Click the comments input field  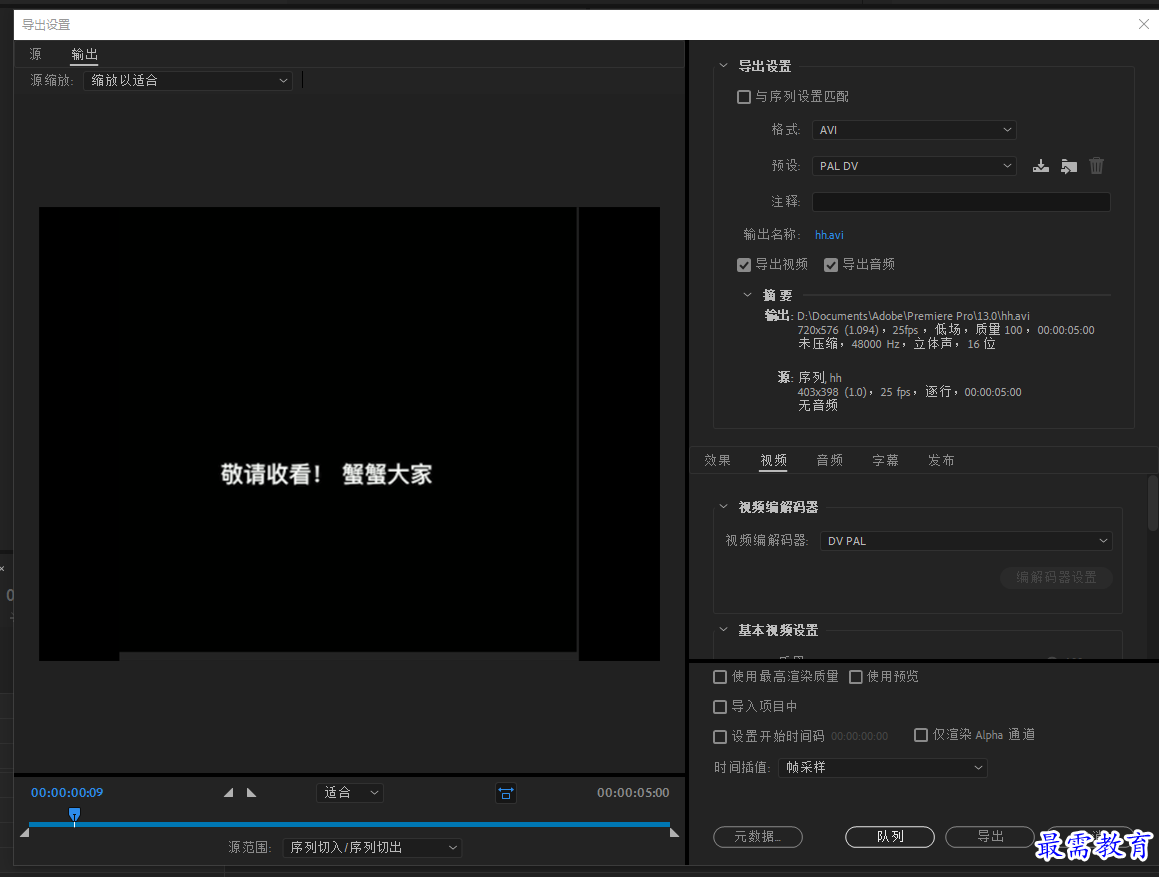tap(961, 202)
